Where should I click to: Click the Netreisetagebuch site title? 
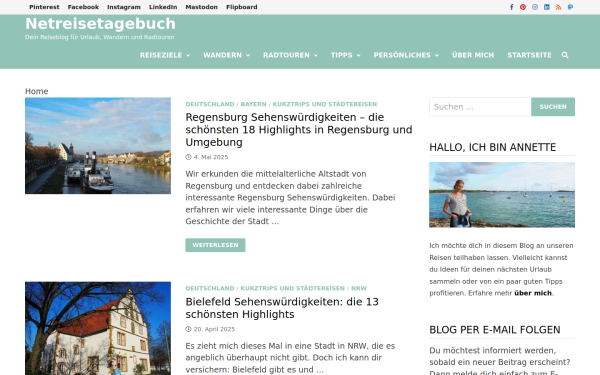100,24
